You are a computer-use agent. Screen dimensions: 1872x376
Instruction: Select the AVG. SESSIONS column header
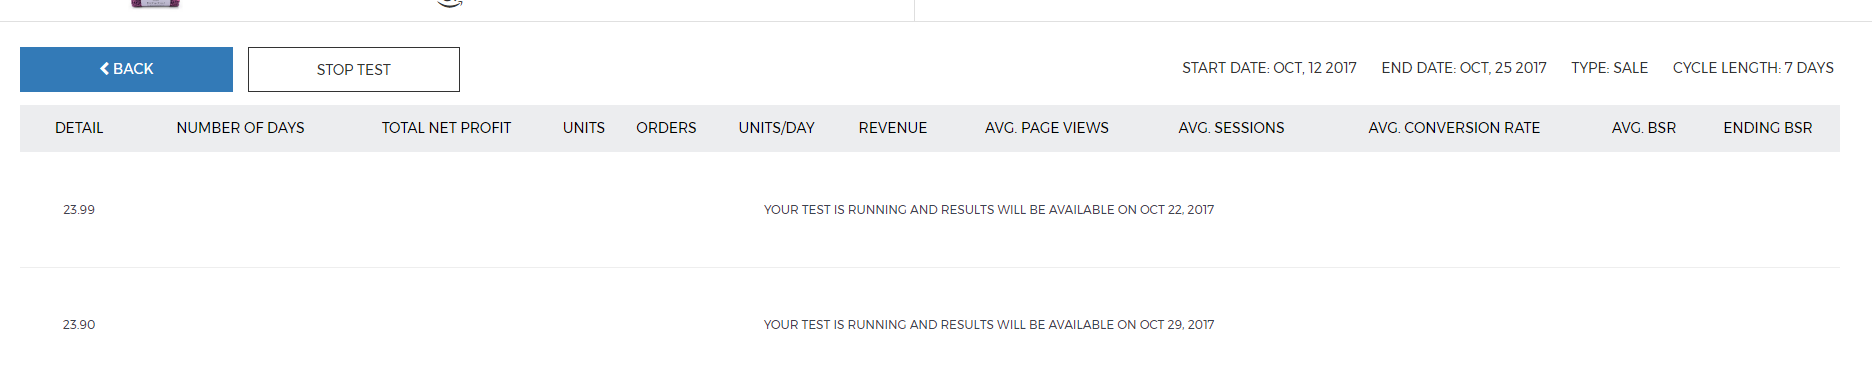pyautogui.click(x=1231, y=128)
